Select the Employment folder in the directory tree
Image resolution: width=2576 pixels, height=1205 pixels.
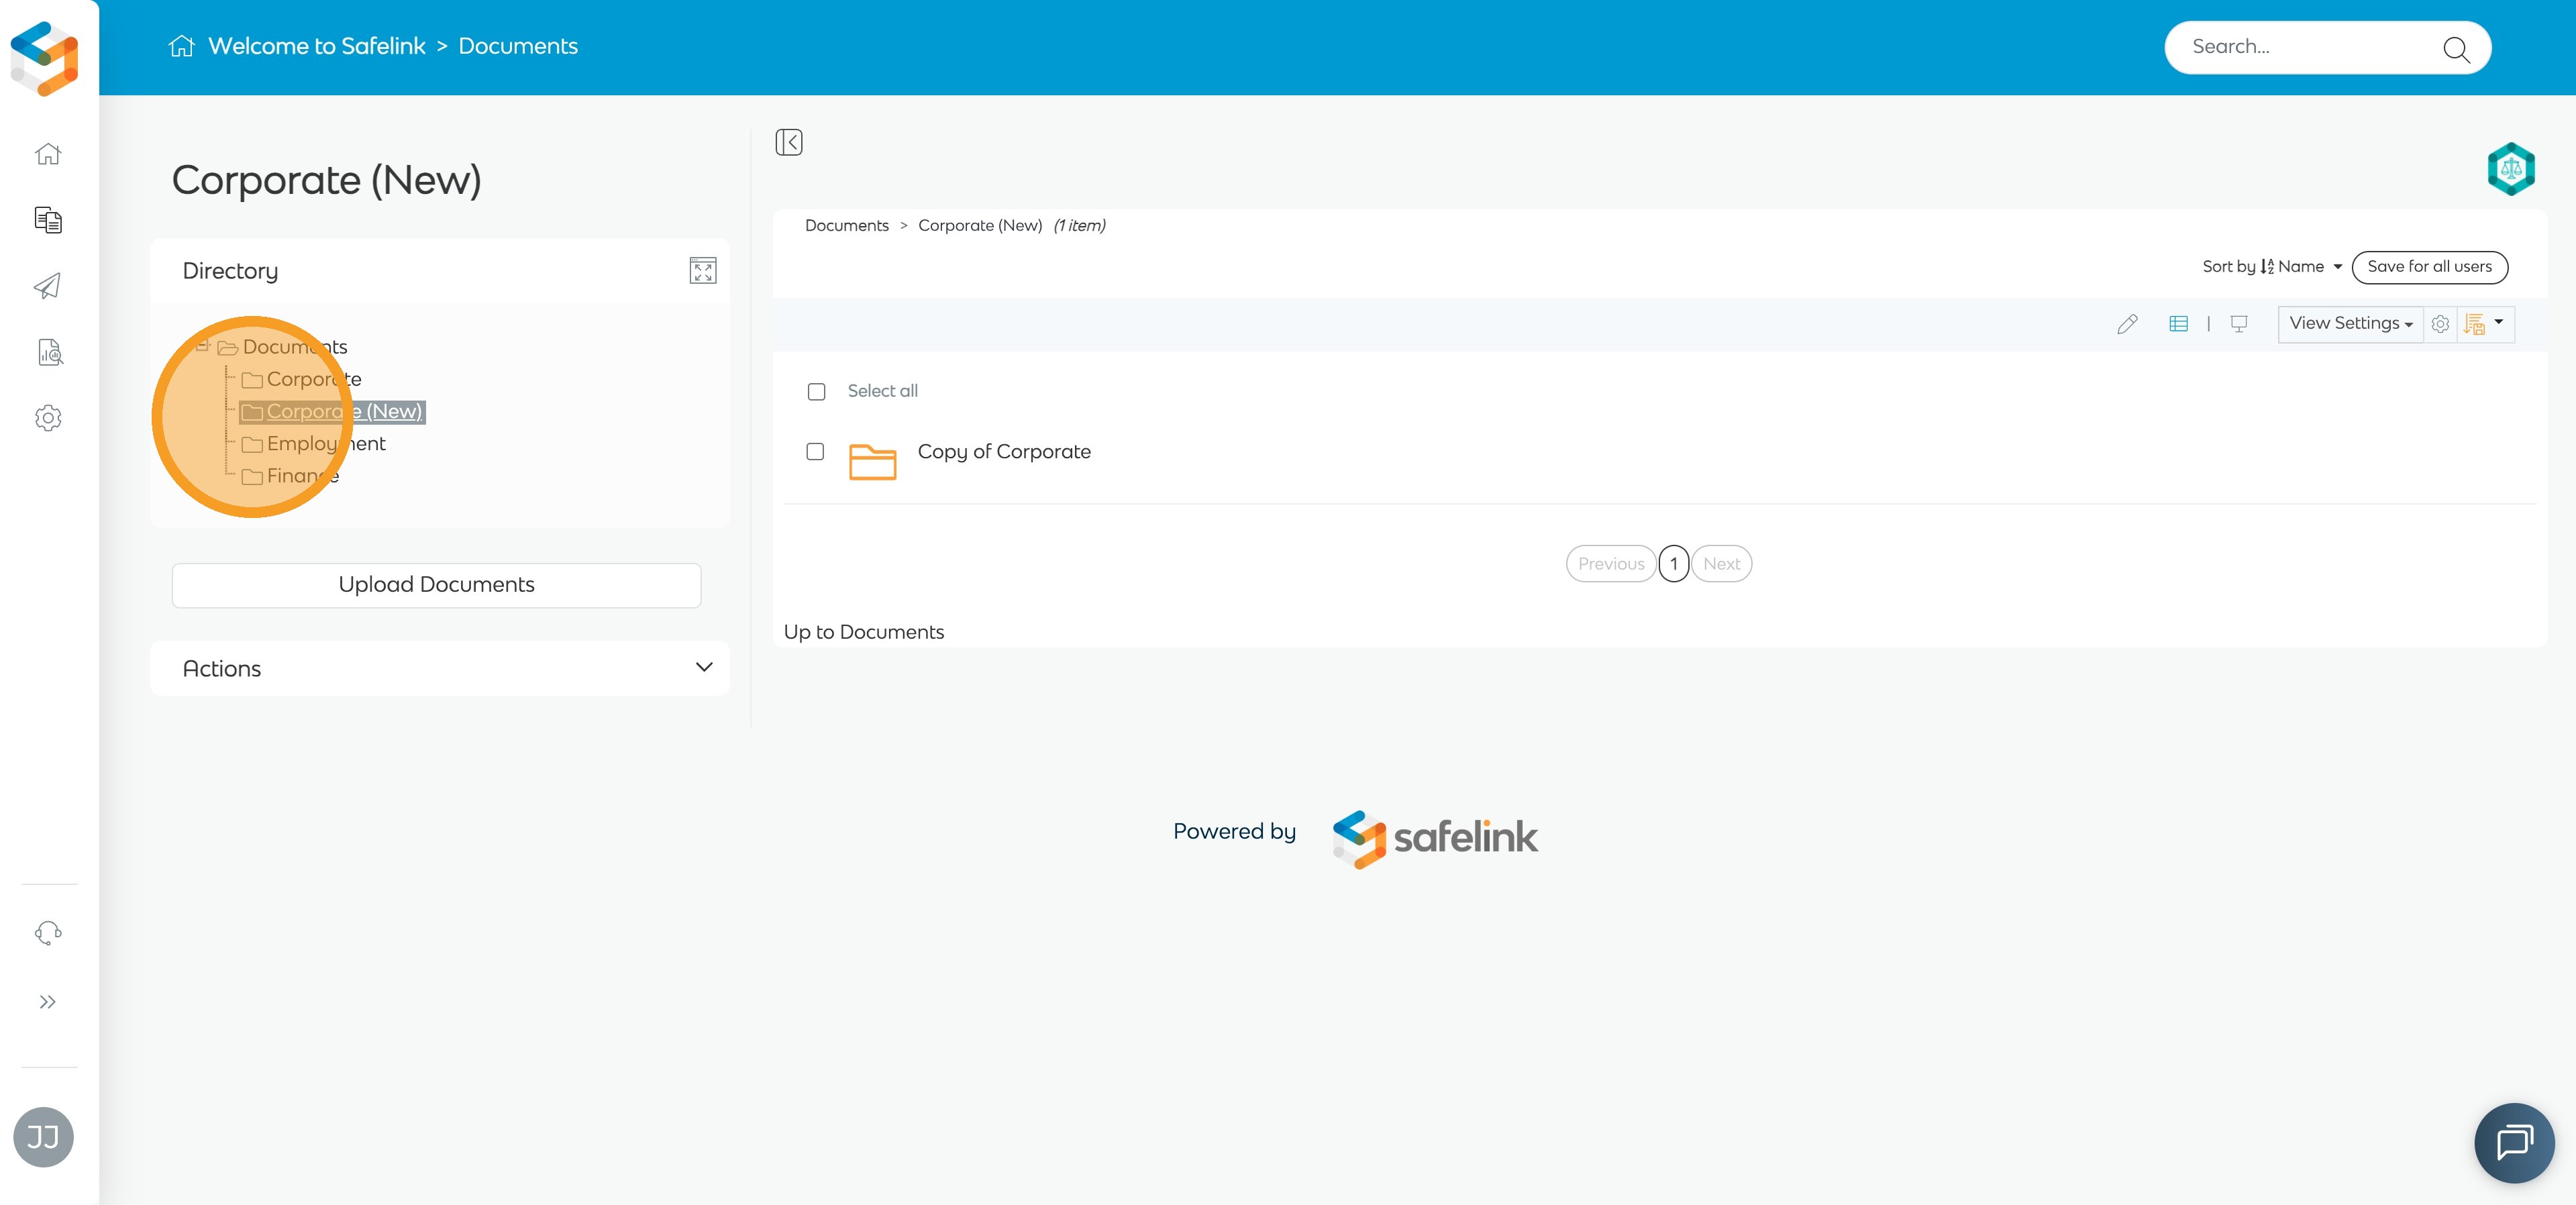coord(325,444)
